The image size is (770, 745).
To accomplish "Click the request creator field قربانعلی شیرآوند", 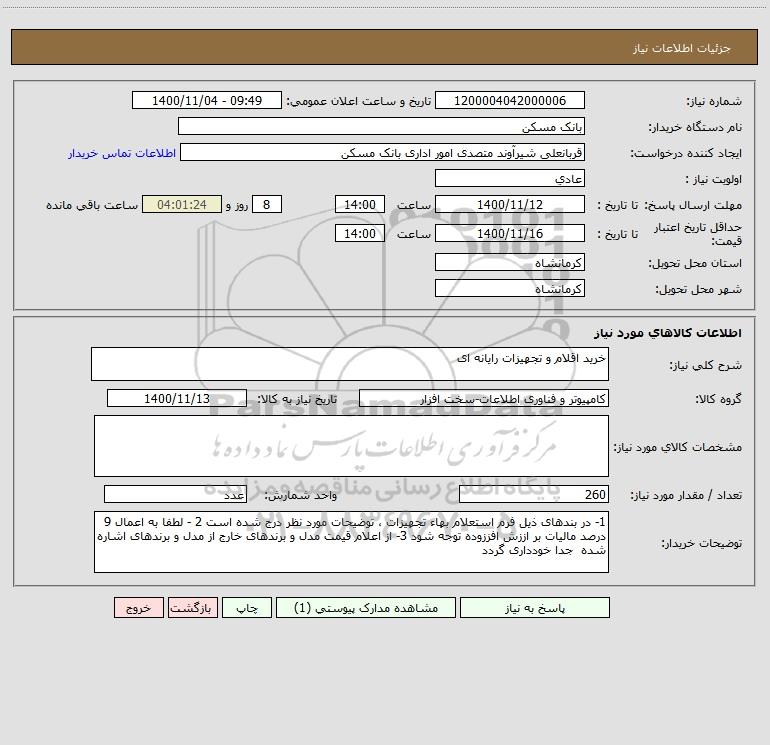I will (x=382, y=152).
